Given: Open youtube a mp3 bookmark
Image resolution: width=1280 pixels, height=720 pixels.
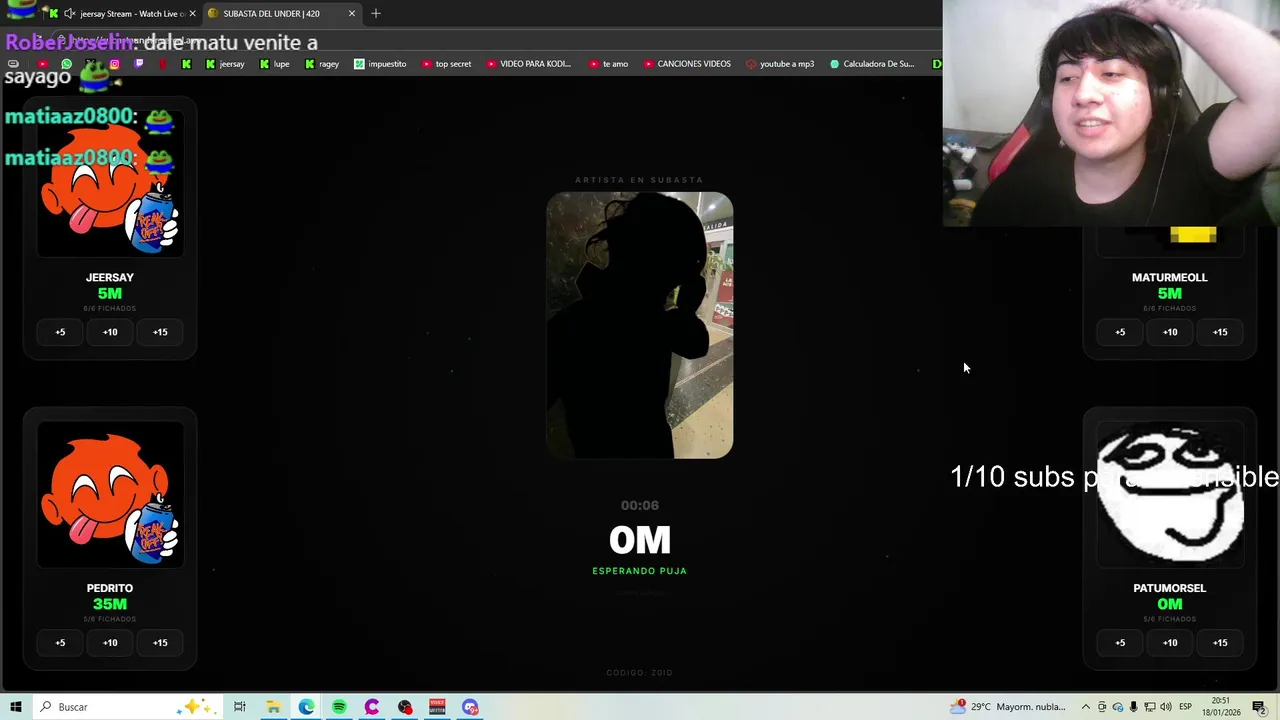Looking at the screenshot, I should point(779,64).
